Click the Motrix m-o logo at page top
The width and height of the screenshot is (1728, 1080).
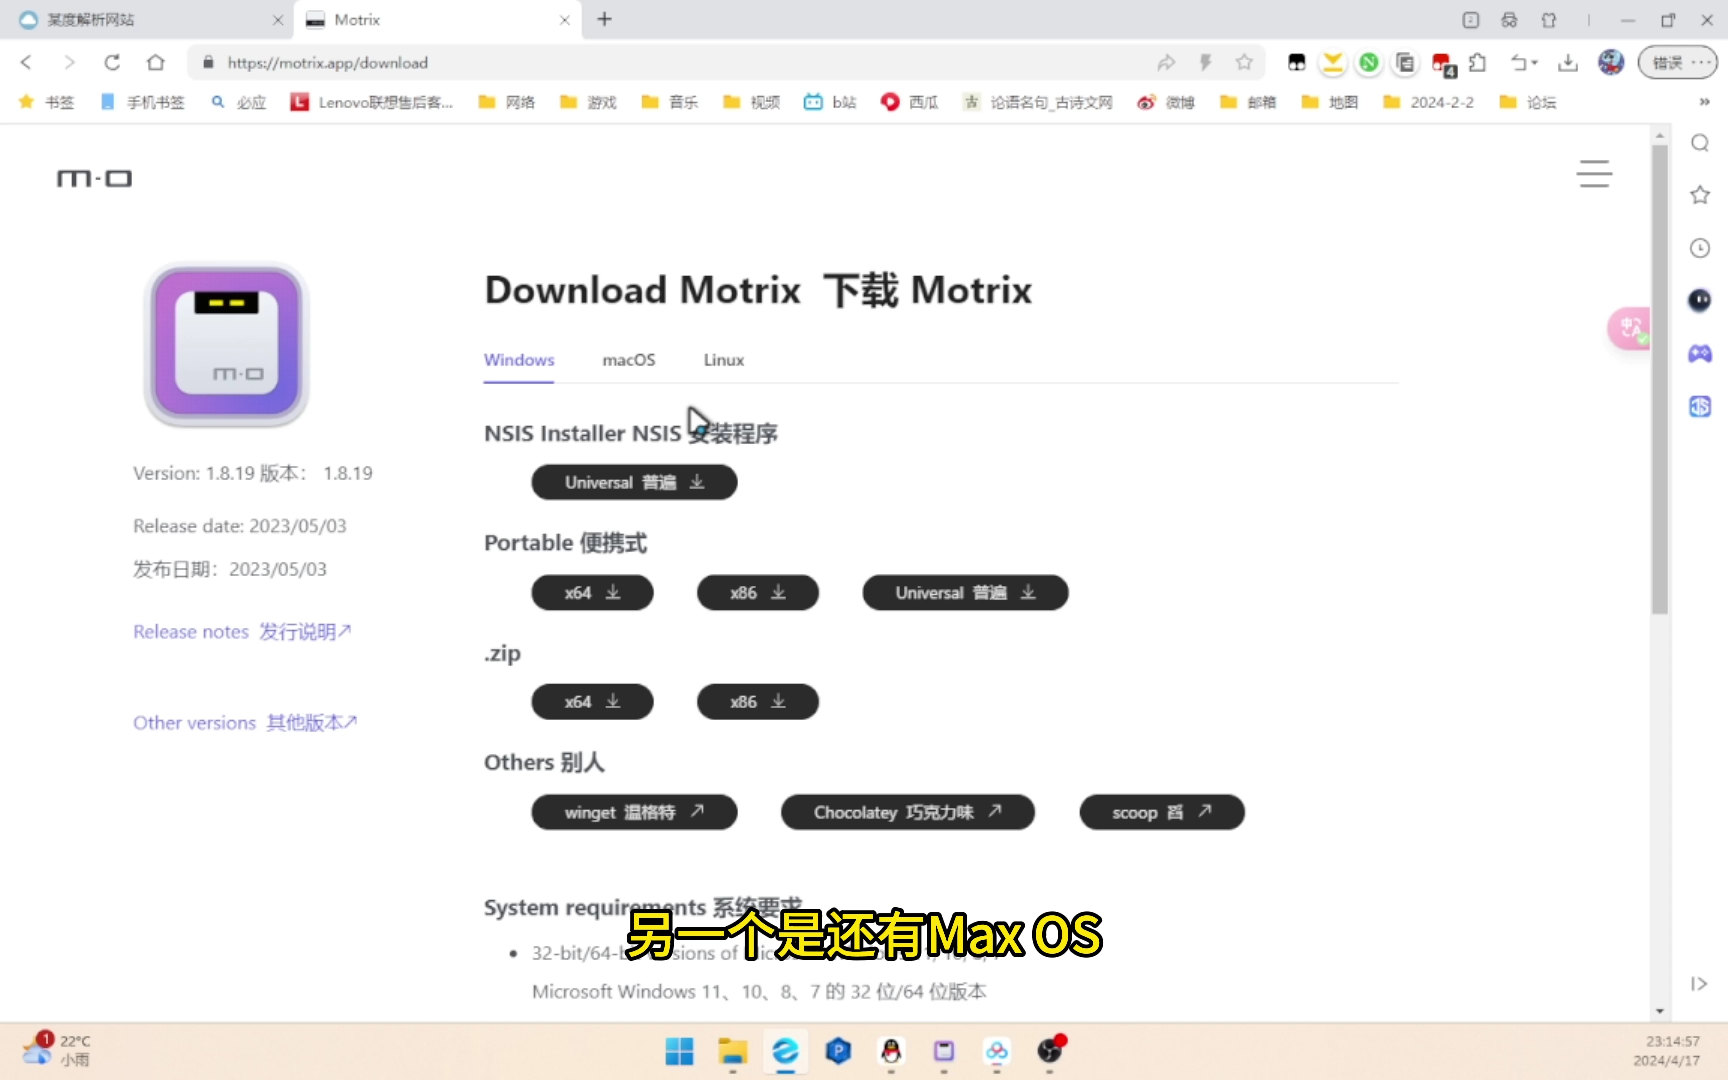point(94,179)
